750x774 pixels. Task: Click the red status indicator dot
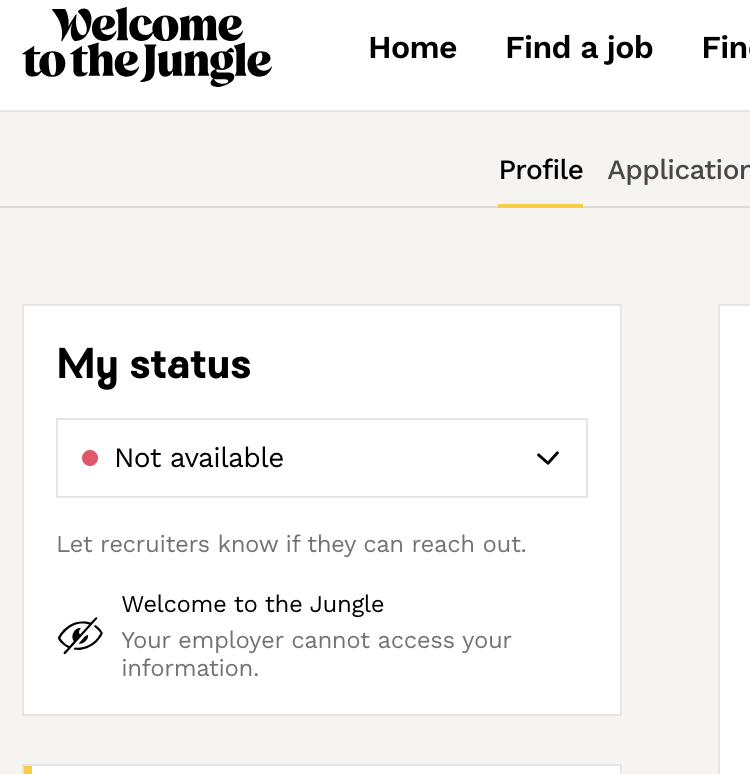click(90, 458)
